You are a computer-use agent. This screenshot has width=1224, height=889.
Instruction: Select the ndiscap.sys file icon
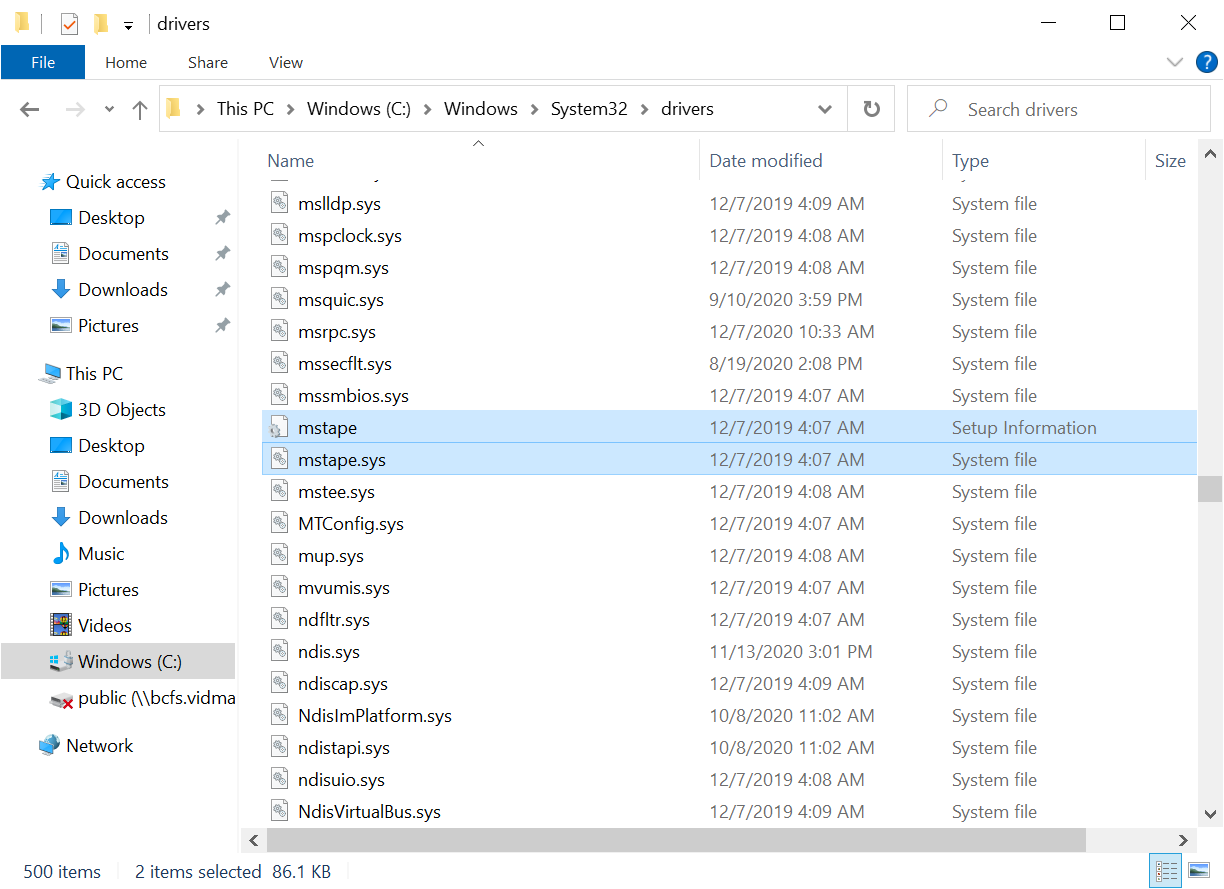tap(279, 684)
